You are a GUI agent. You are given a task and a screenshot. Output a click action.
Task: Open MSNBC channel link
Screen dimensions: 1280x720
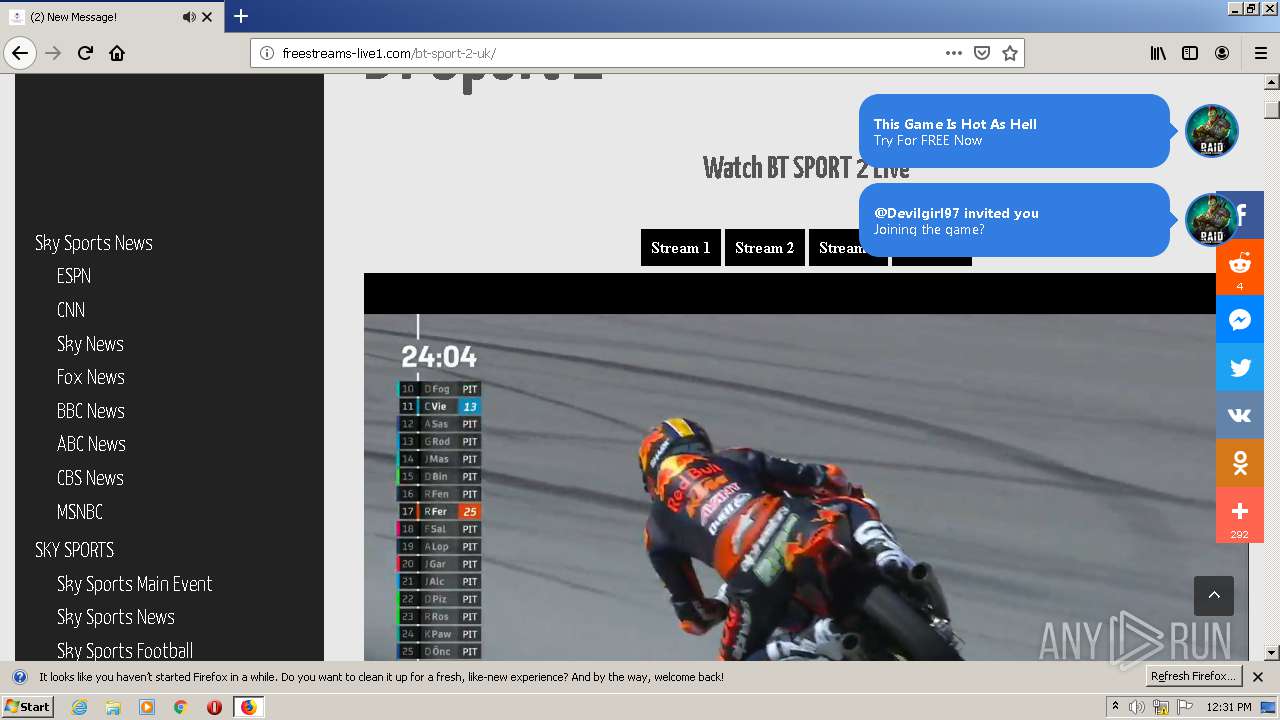tap(80, 512)
